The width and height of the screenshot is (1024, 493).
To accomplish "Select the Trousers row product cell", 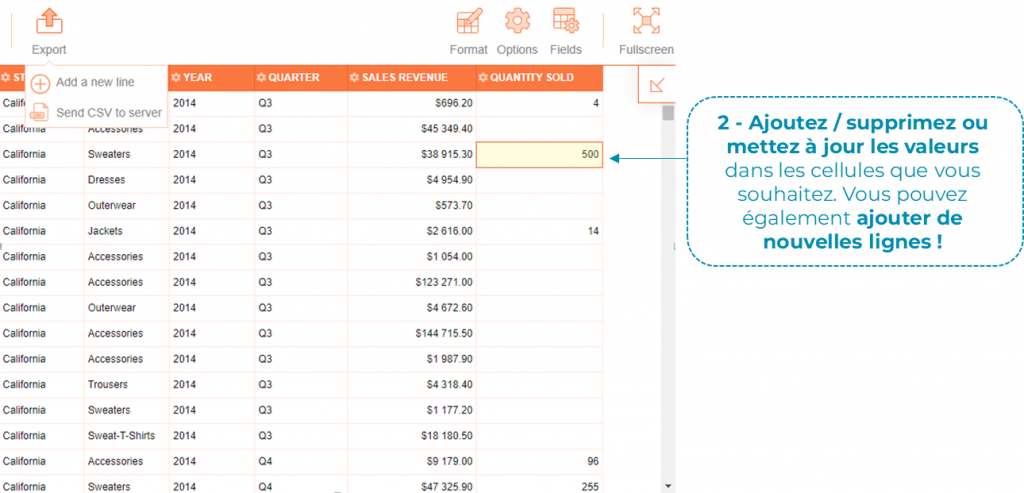I will click(126, 385).
